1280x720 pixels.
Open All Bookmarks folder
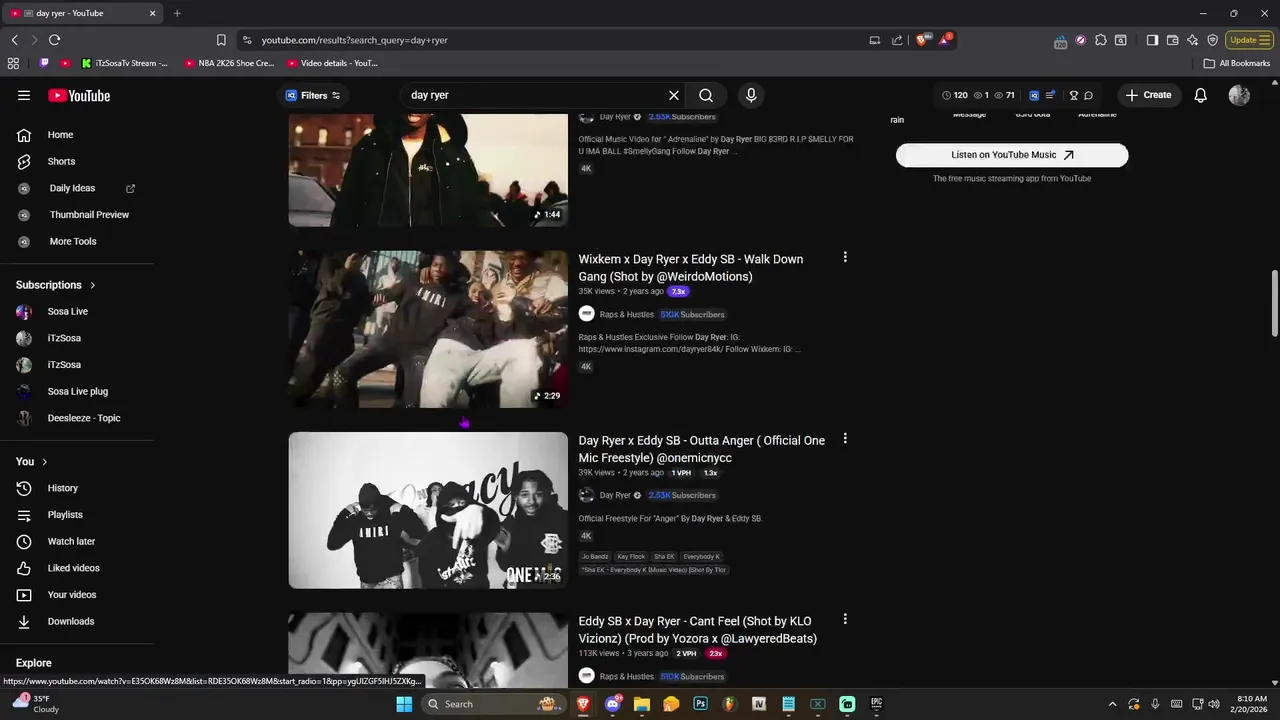1237,63
